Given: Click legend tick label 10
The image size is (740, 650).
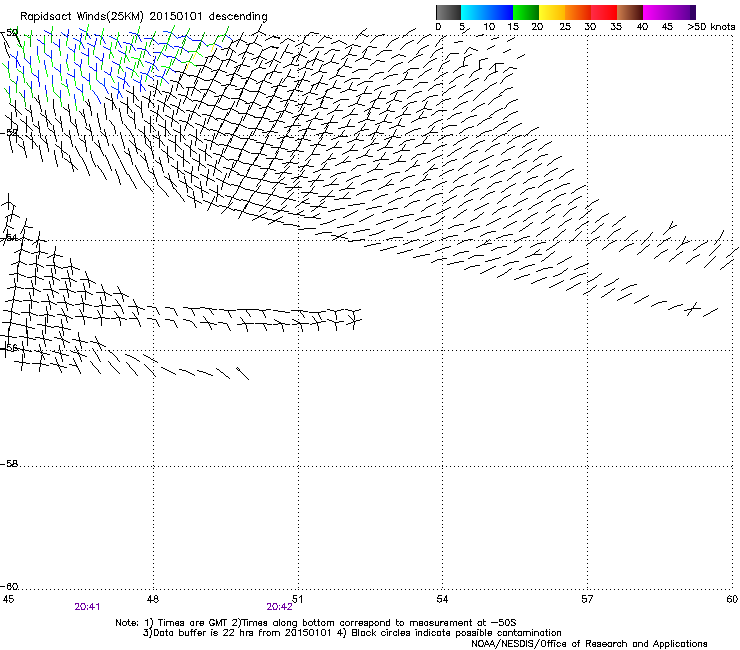Looking at the screenshot, I should [489, 26].
